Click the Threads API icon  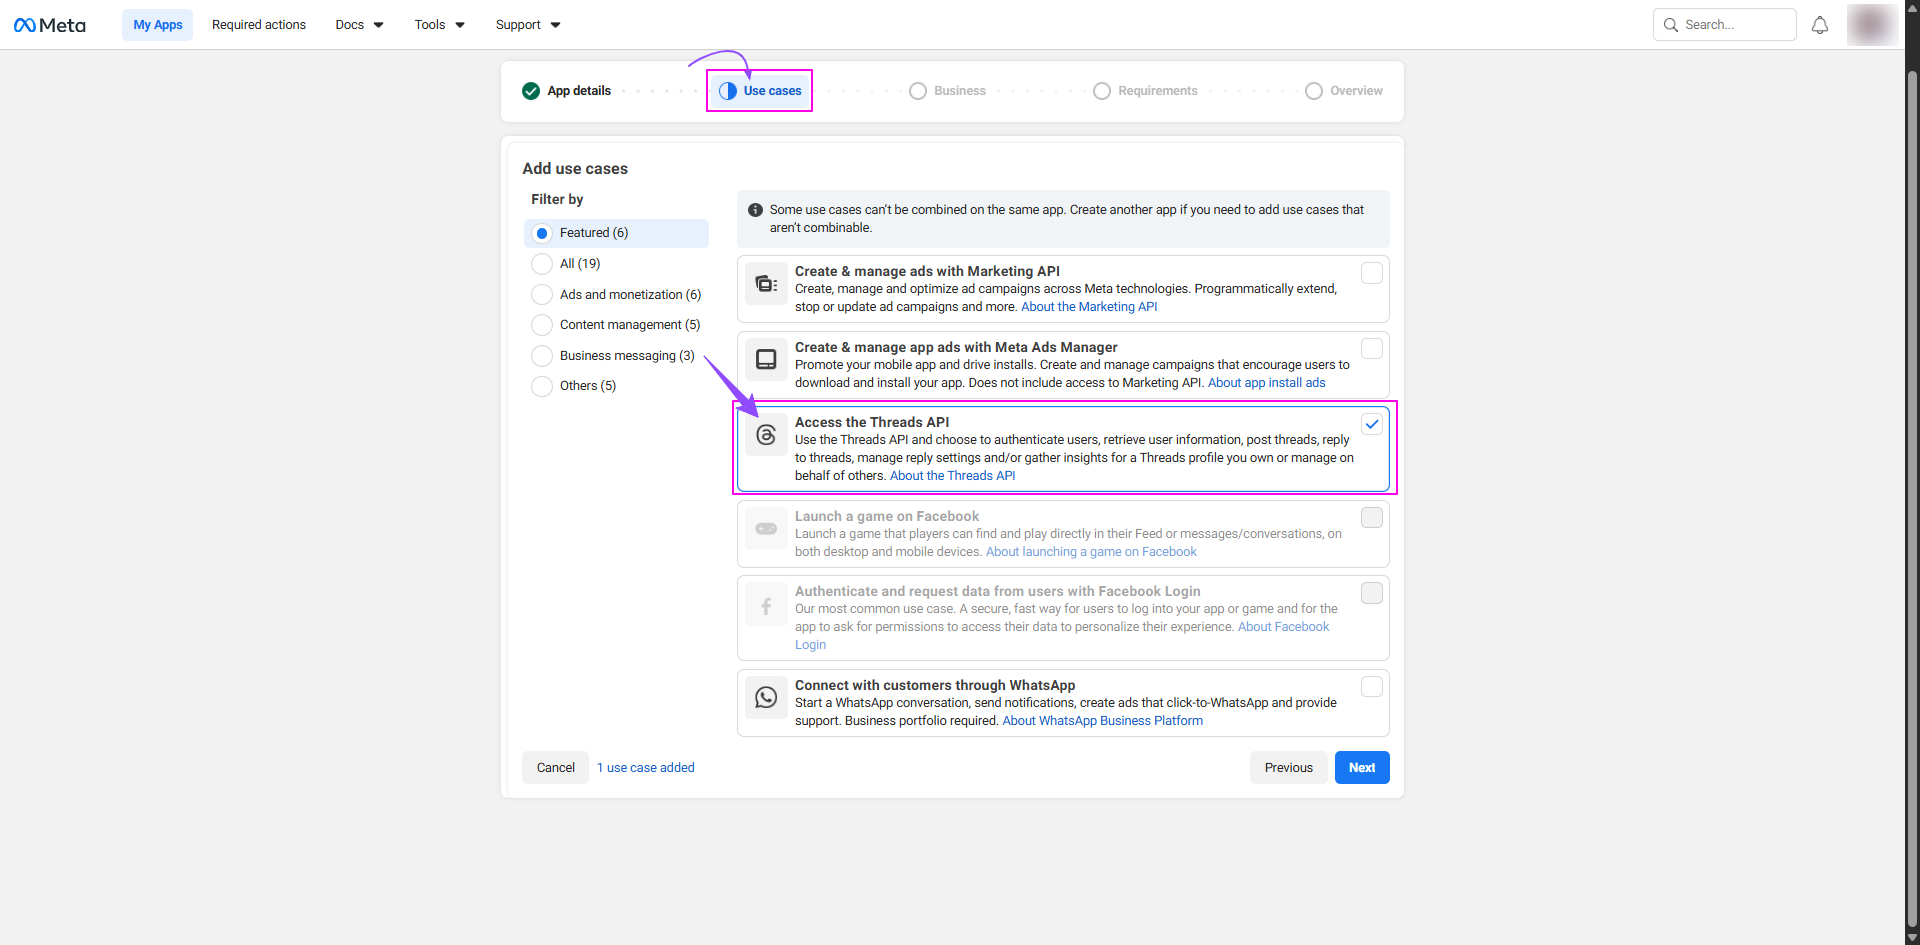766,435
